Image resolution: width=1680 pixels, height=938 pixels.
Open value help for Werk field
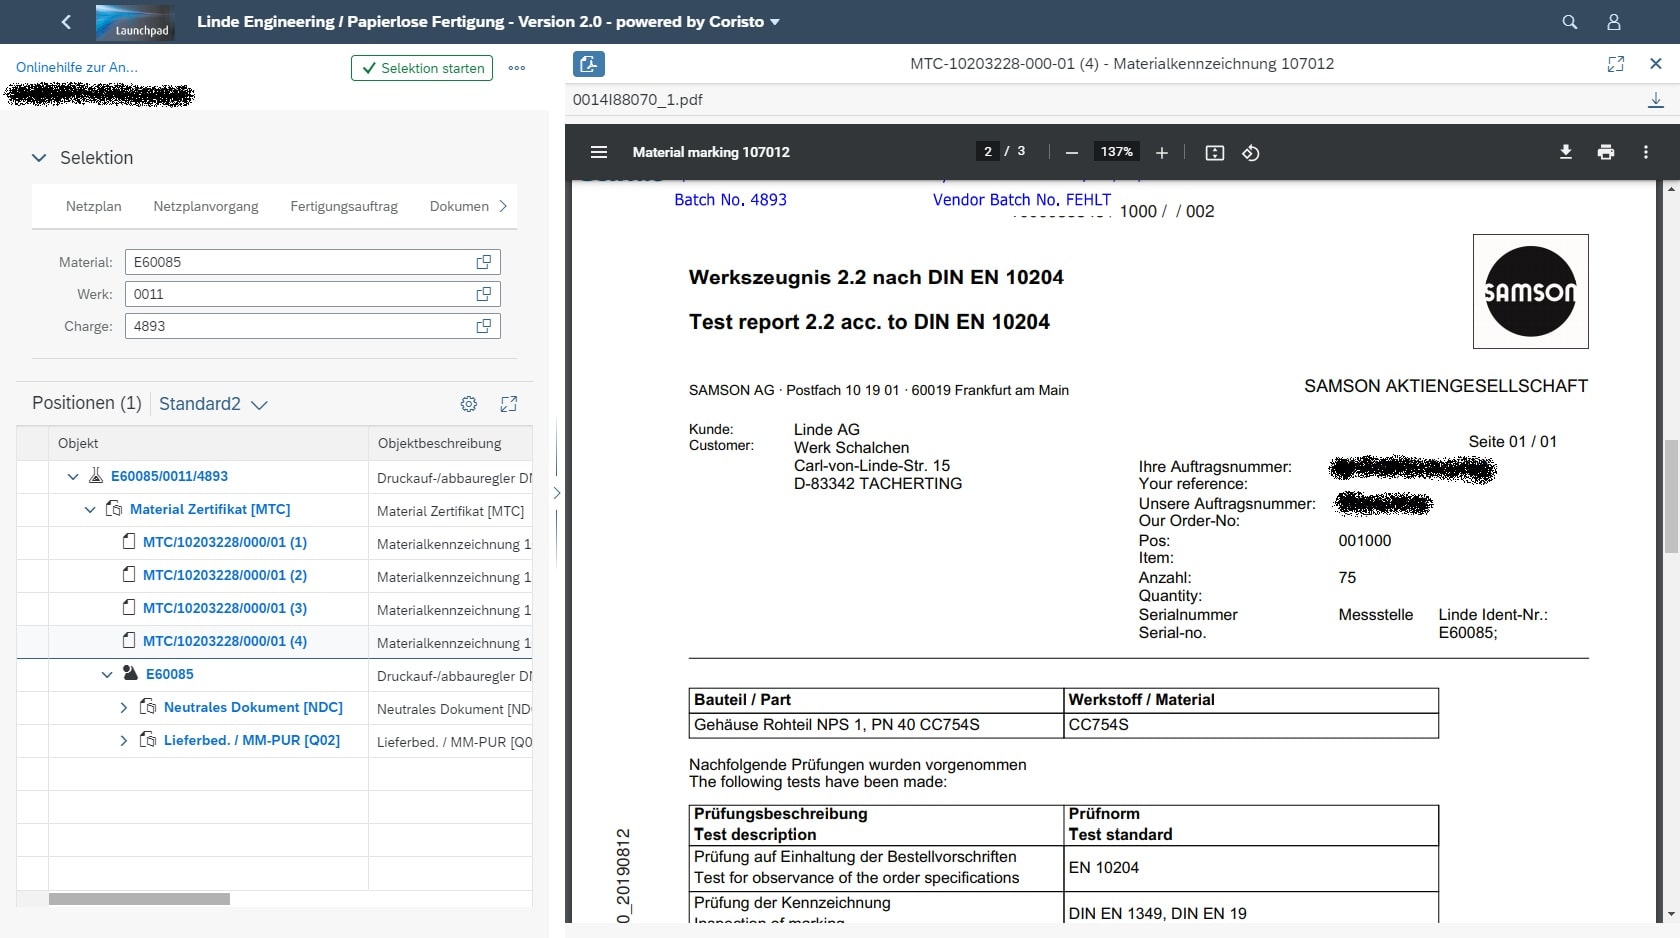484,294
